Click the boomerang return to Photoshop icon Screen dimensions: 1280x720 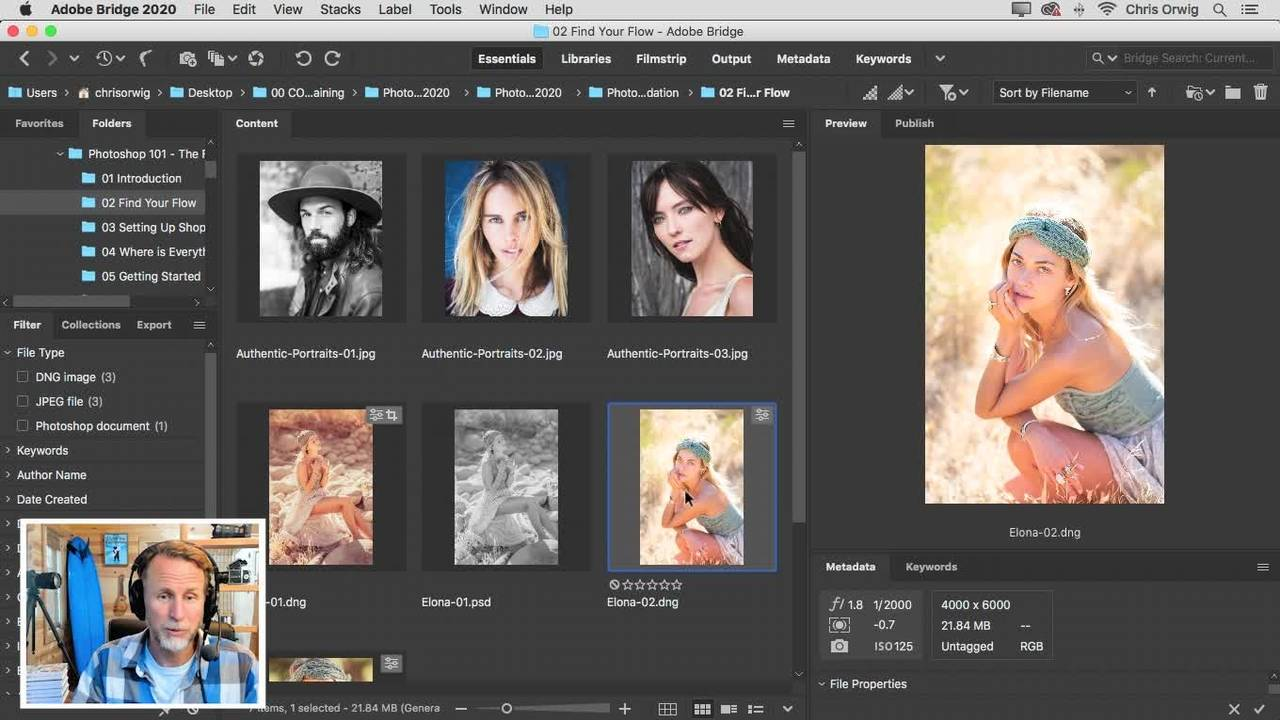[x=144, y=59]
